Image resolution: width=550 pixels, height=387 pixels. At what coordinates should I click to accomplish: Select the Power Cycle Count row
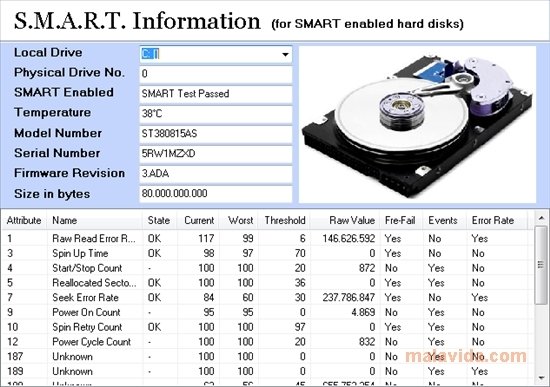tap(268, 342)
